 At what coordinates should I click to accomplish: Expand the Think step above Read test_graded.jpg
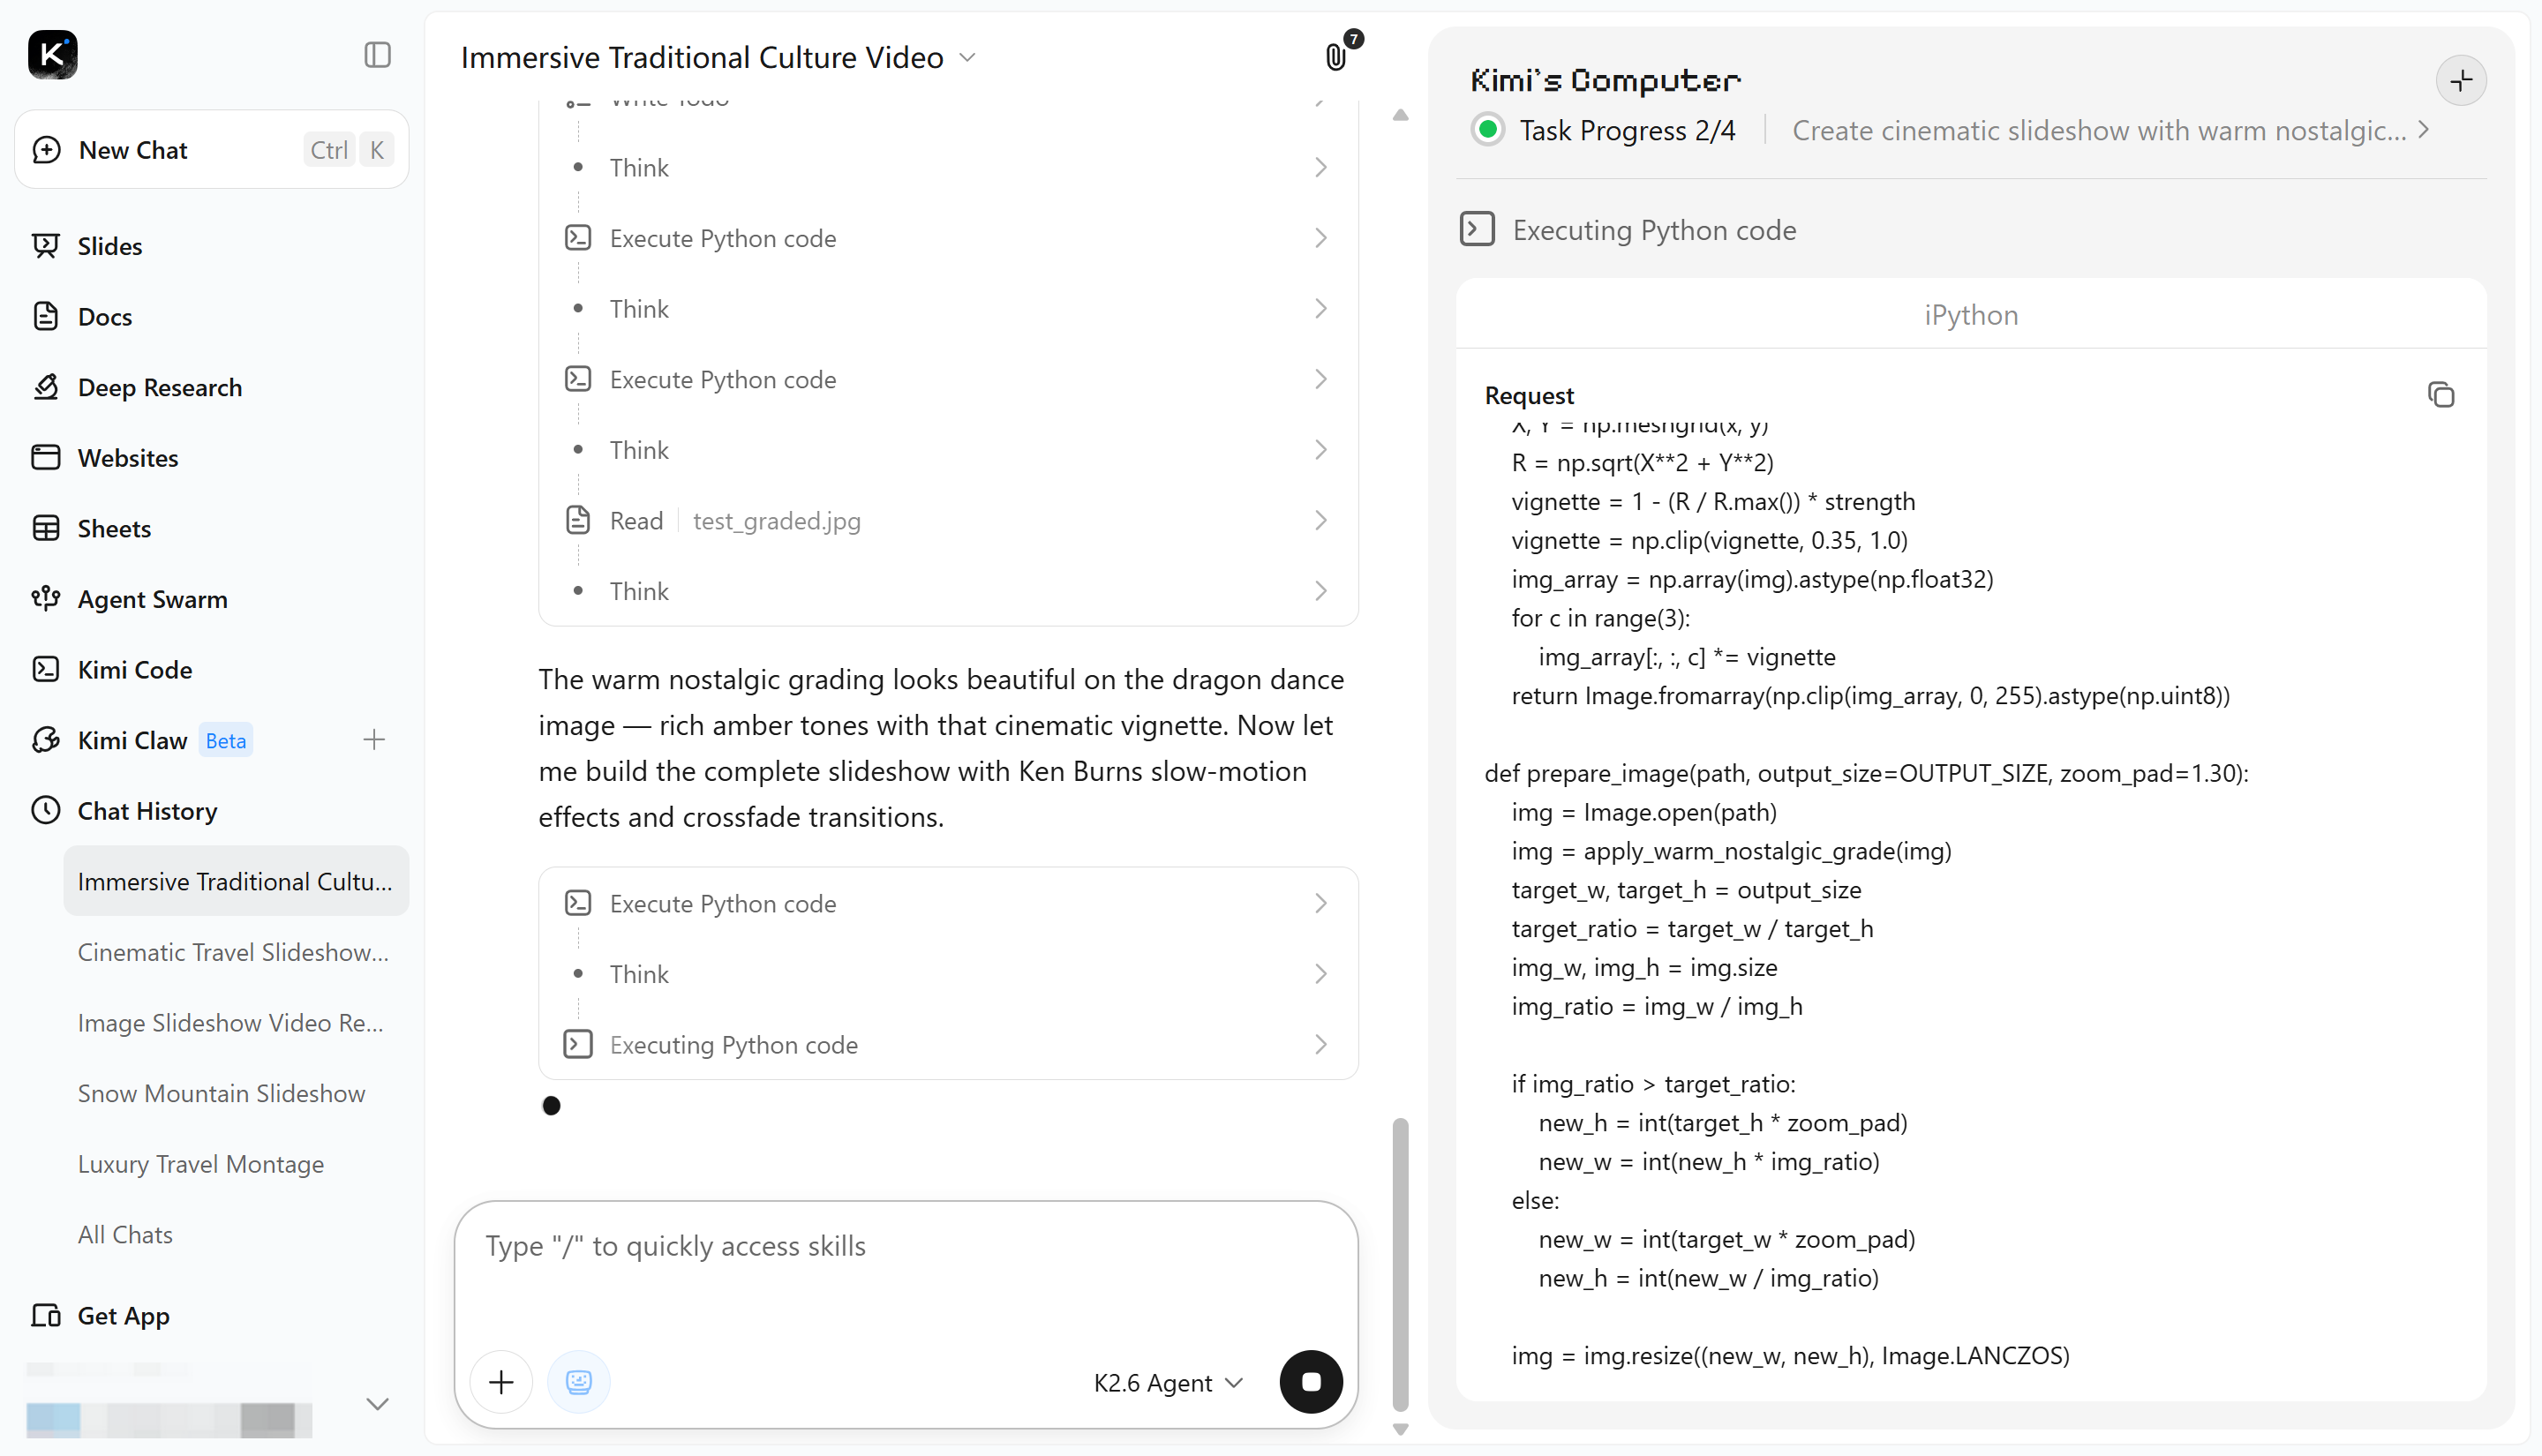click(x=948, y=451)
